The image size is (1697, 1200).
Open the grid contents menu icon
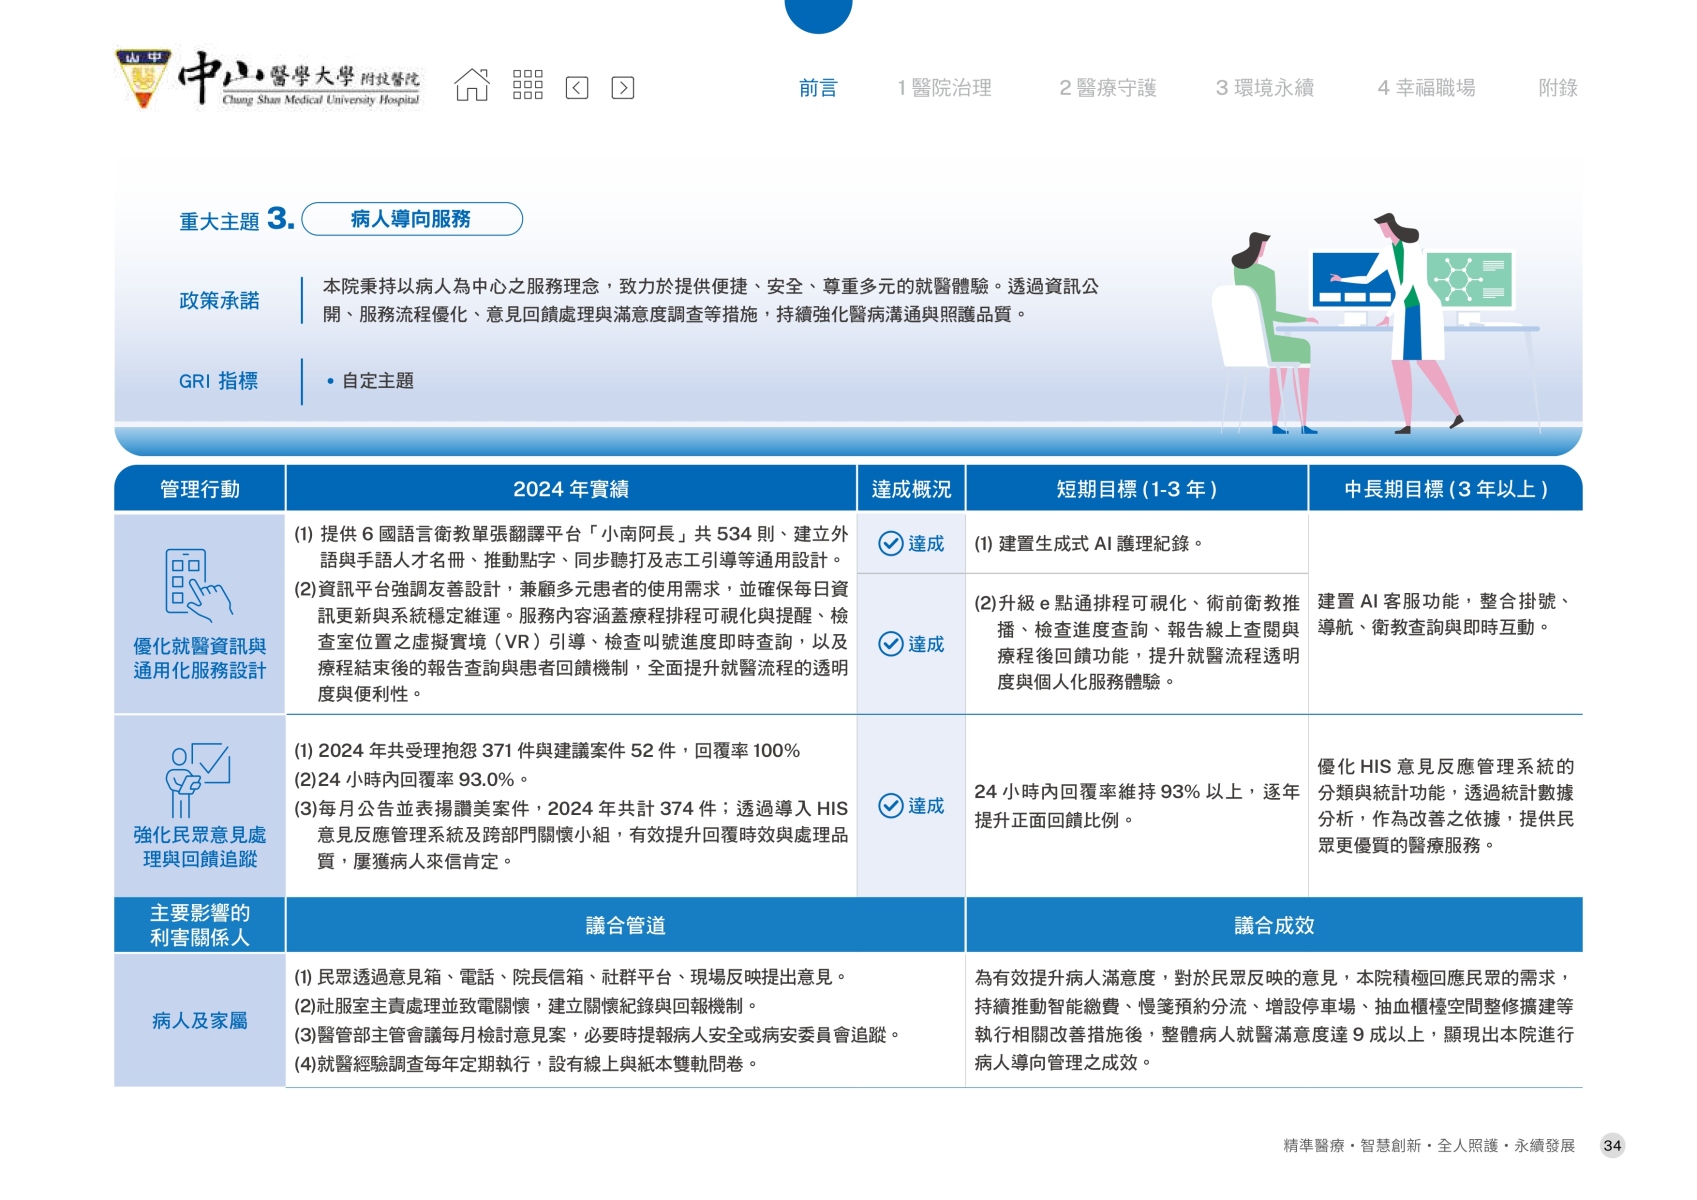click(x=527, y=86)
